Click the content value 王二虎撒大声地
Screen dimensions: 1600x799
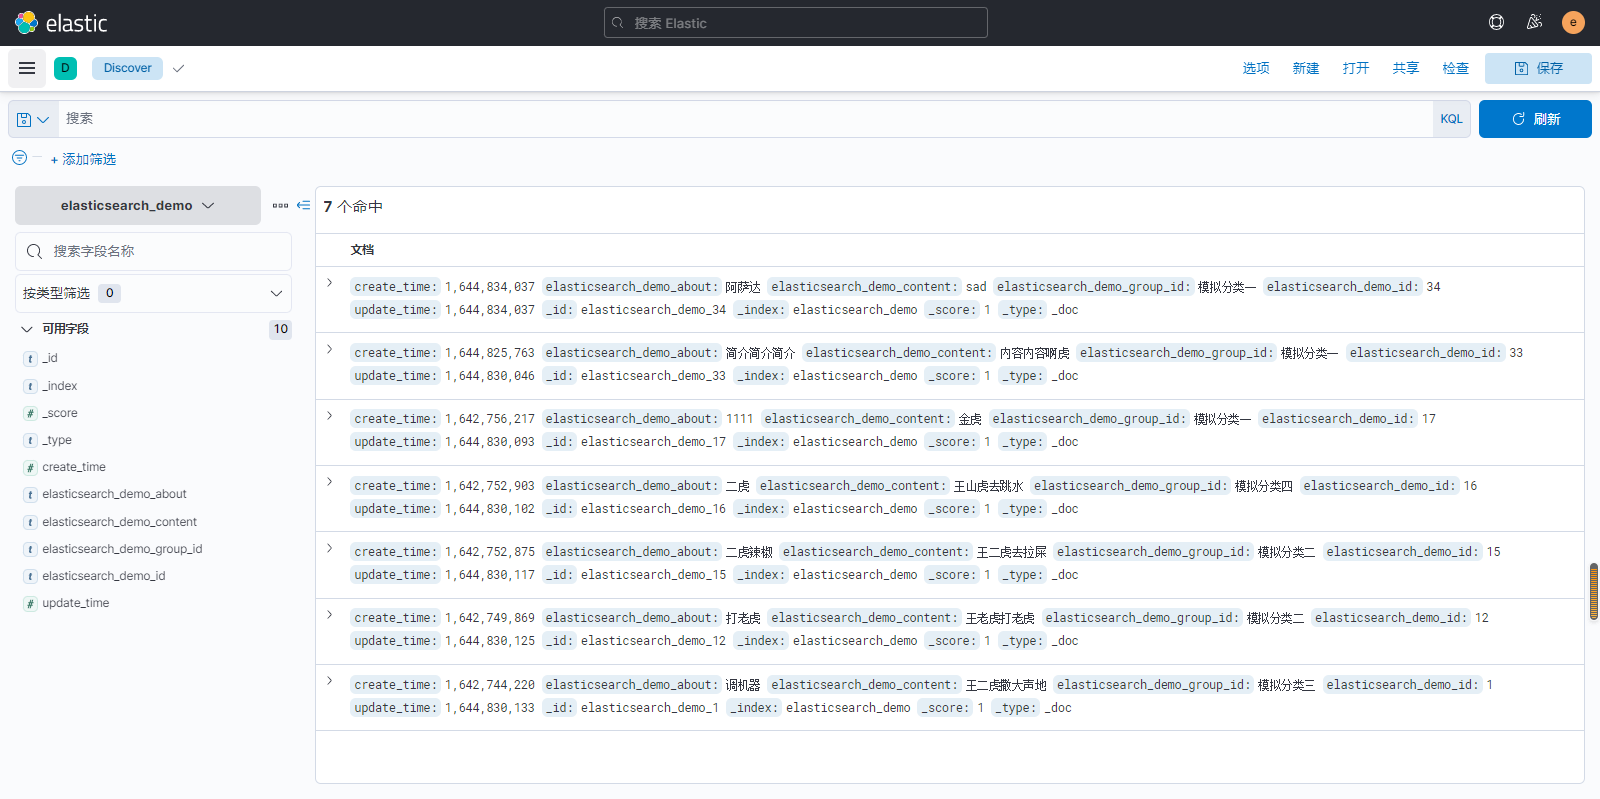pyautogui.click(x=1006, y=685)
